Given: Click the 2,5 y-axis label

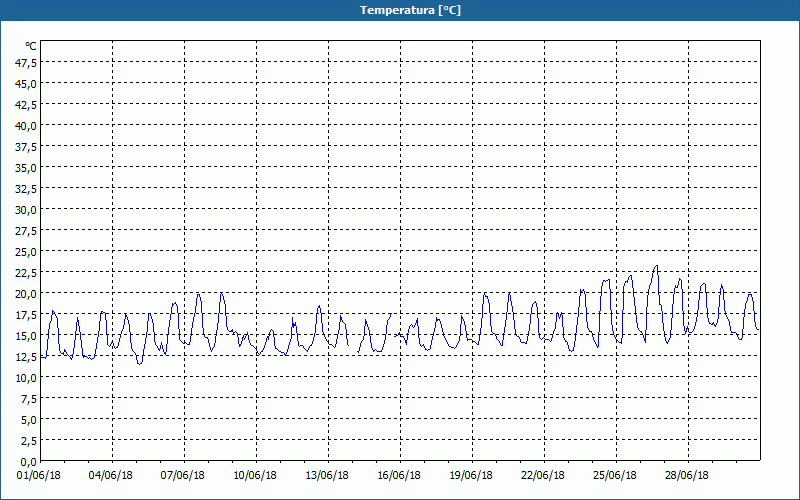Looking at the screenshot, I should click(x=28, y=441).
